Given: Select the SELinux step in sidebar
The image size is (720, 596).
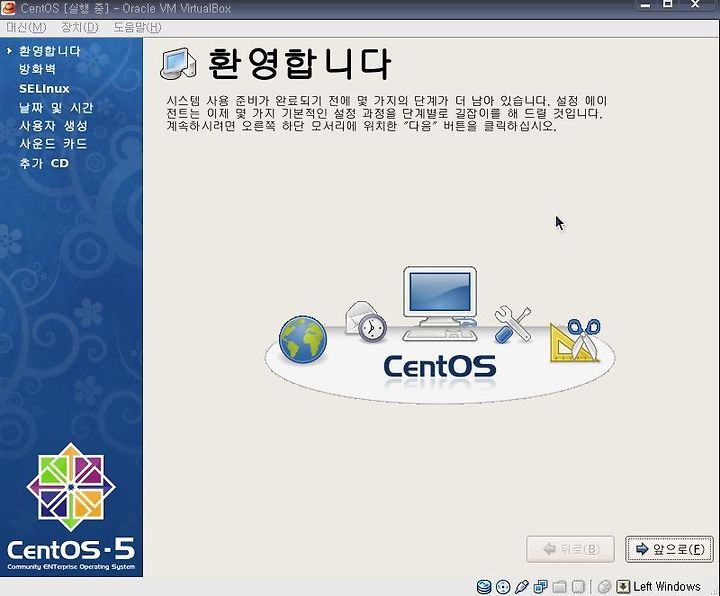Looking at the screenshot, I should (44, 89).
